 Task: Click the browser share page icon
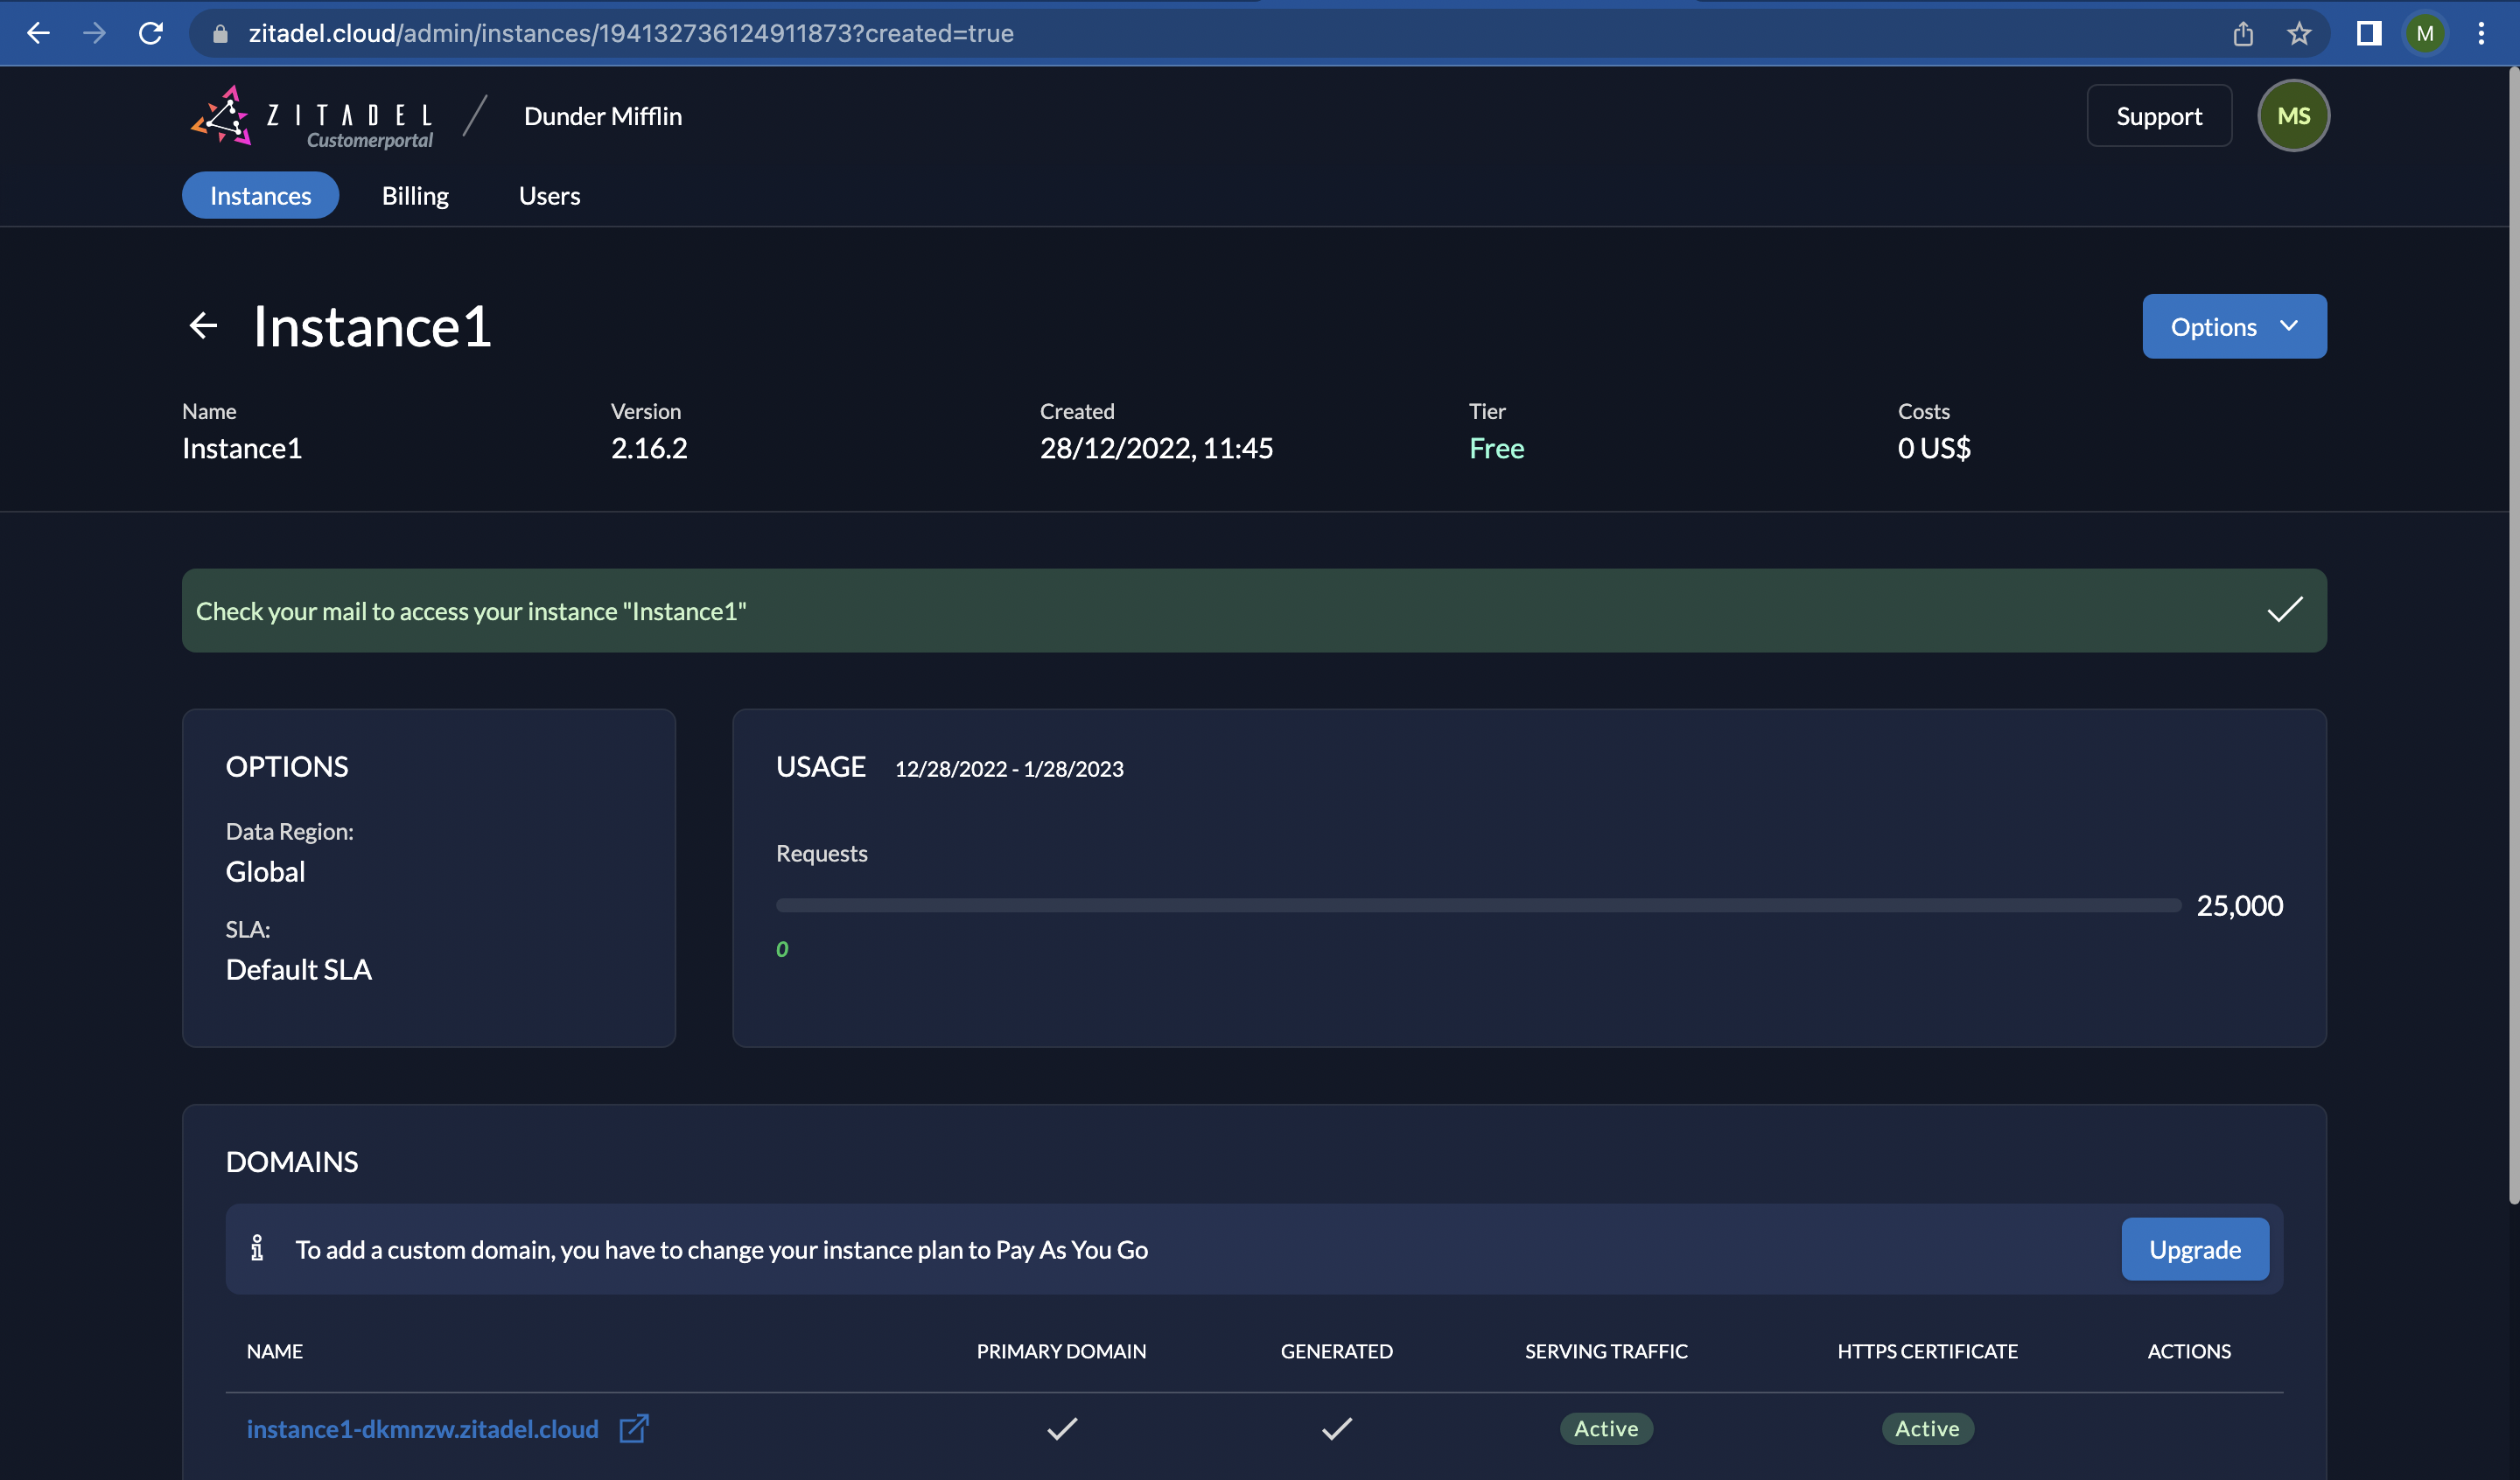coord(2243,33)
